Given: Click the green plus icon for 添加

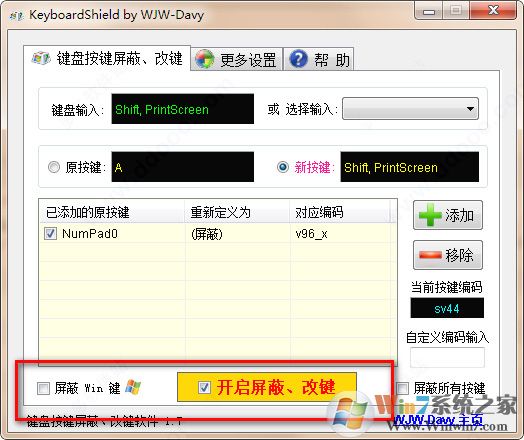Looking at the screenshot, I should pos(430,215).
